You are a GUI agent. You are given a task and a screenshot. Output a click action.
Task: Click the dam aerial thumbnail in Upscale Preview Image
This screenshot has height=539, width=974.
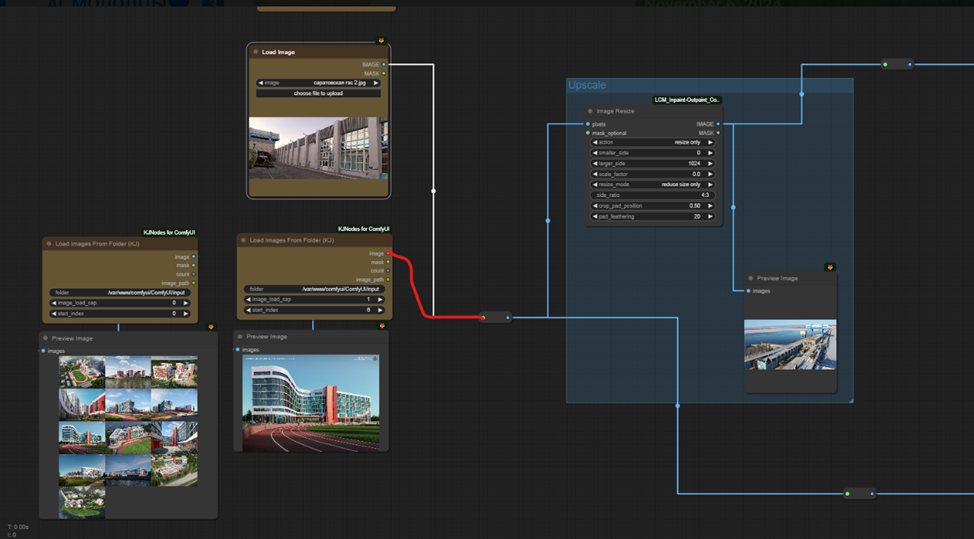click(x=790, y=345)
